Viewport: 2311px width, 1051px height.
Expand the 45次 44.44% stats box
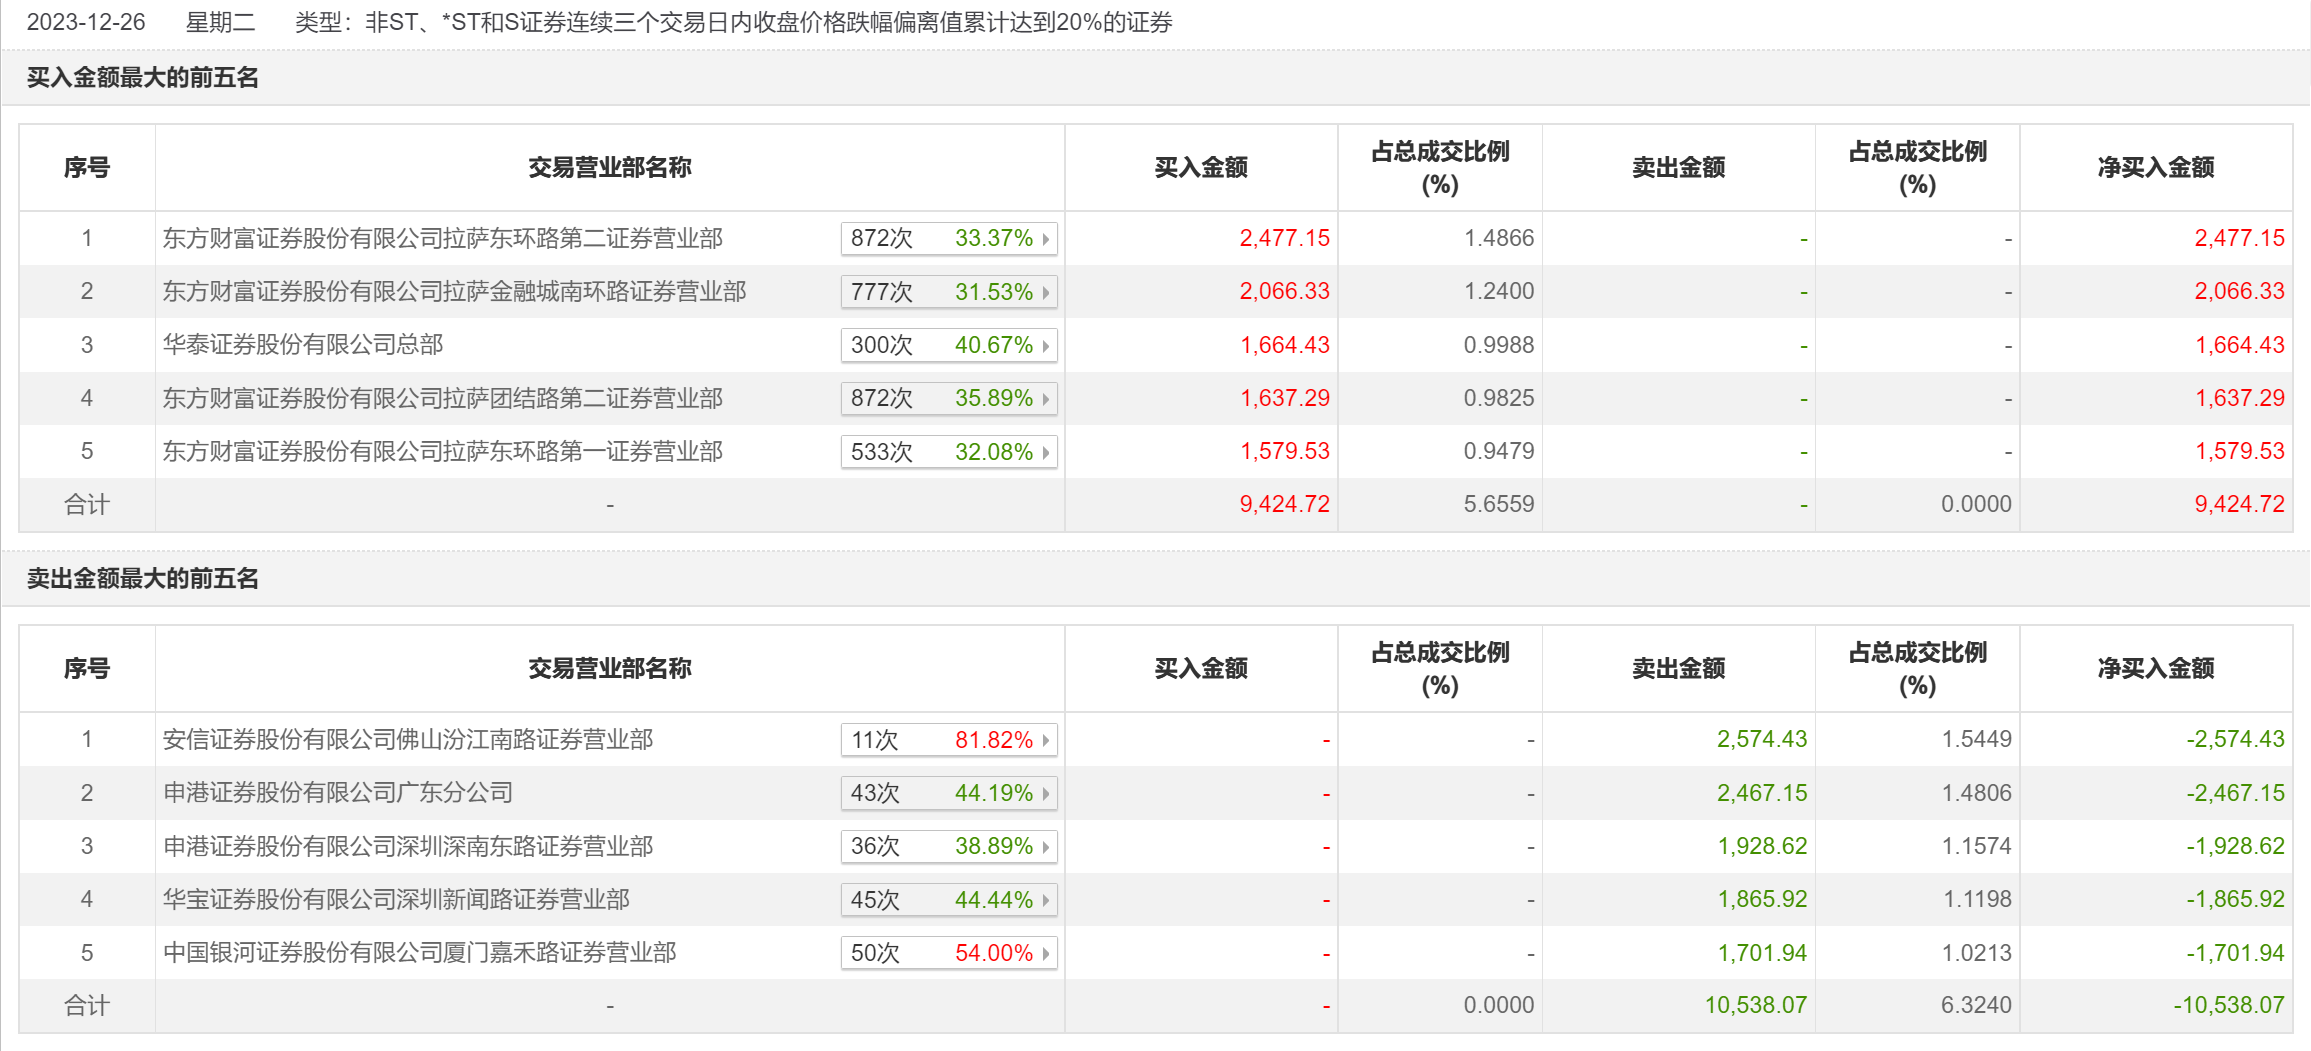tap(949, 900)
